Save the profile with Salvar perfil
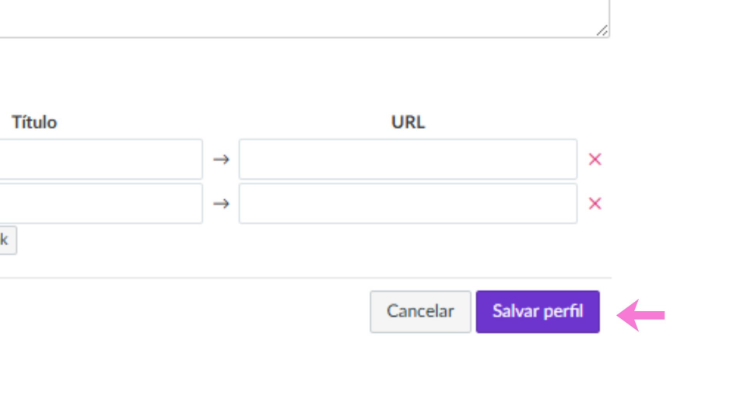Screen dimensions: 747x420 (x=537, y=311)
